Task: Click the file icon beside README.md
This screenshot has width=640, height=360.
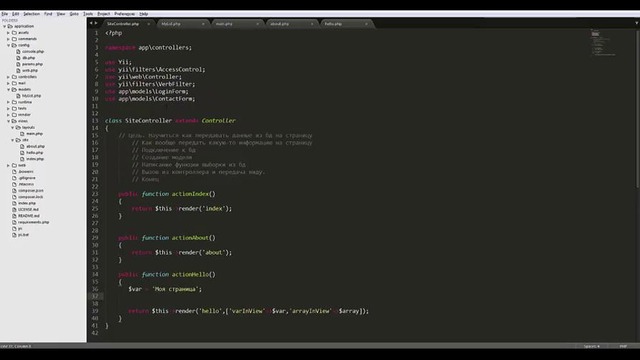Action: click(x=14, y=216)
